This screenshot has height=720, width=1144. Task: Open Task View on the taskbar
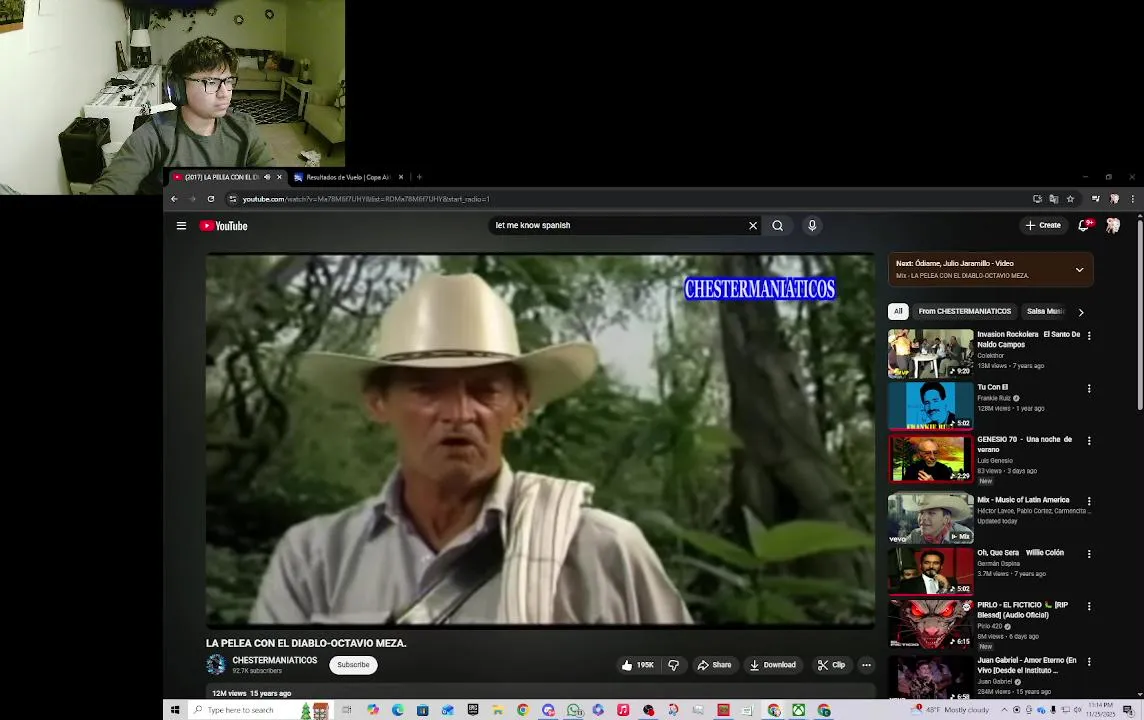tap(347, 710)
